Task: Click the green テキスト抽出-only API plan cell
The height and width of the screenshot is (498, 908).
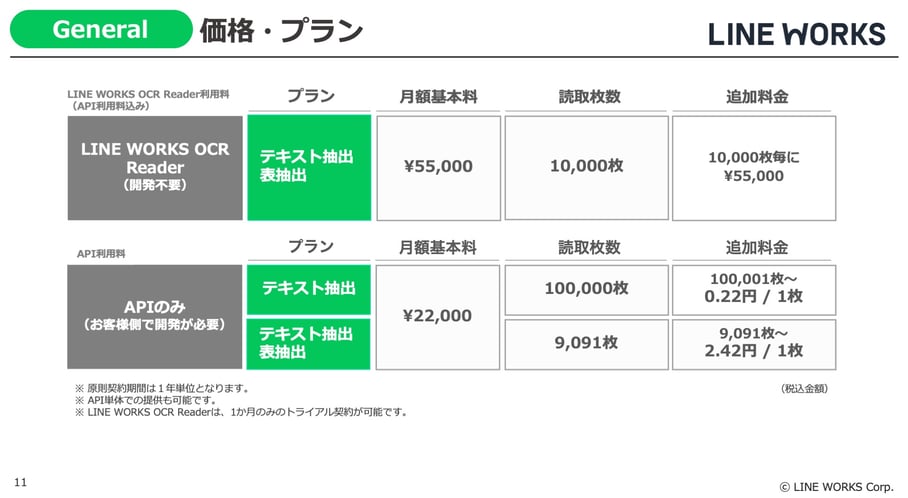Action: pyautogui.click(x=309, y=289)
